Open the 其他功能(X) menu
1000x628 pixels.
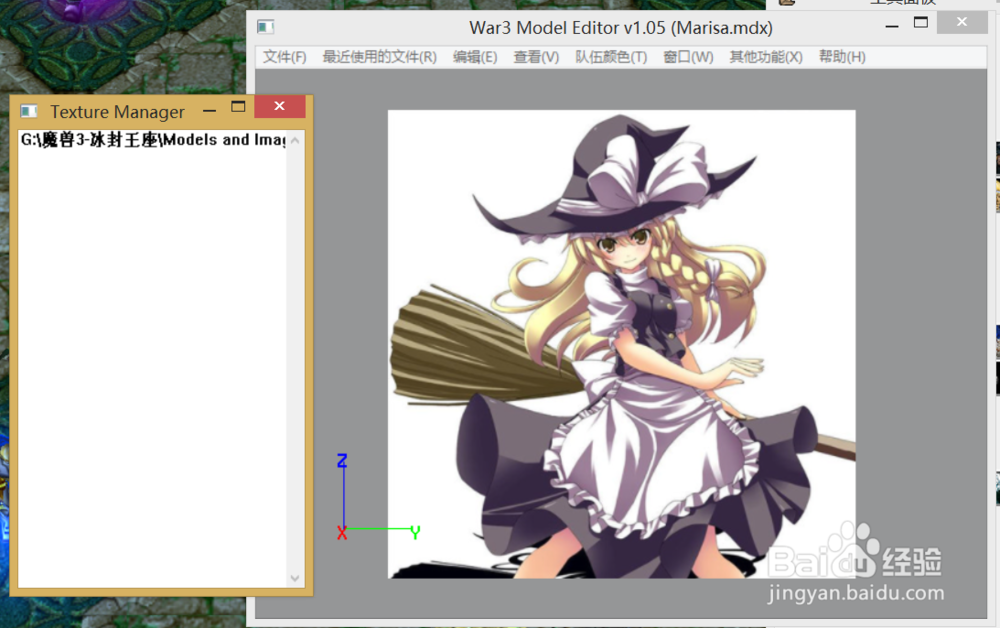[x=766, y=57]
